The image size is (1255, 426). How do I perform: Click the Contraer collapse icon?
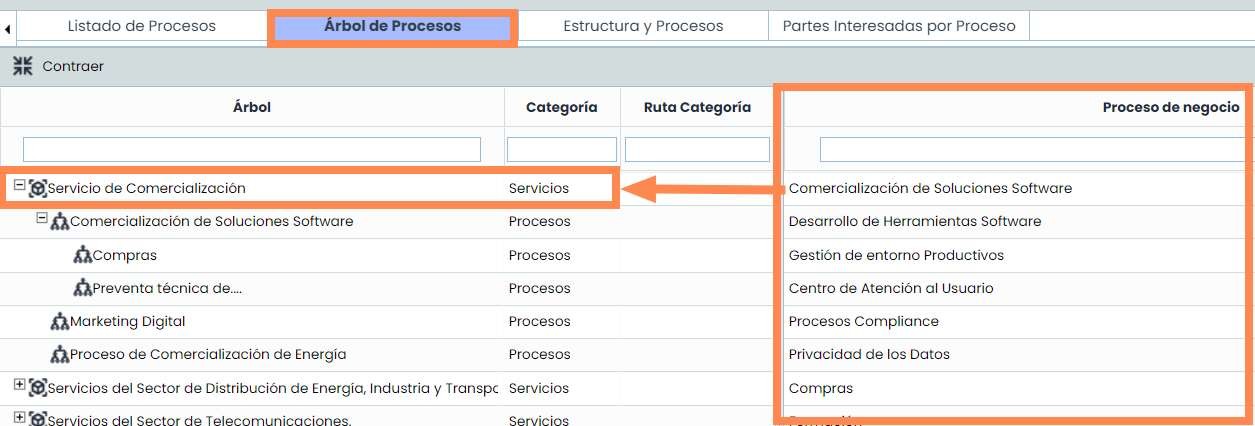(x=22, y=66)
